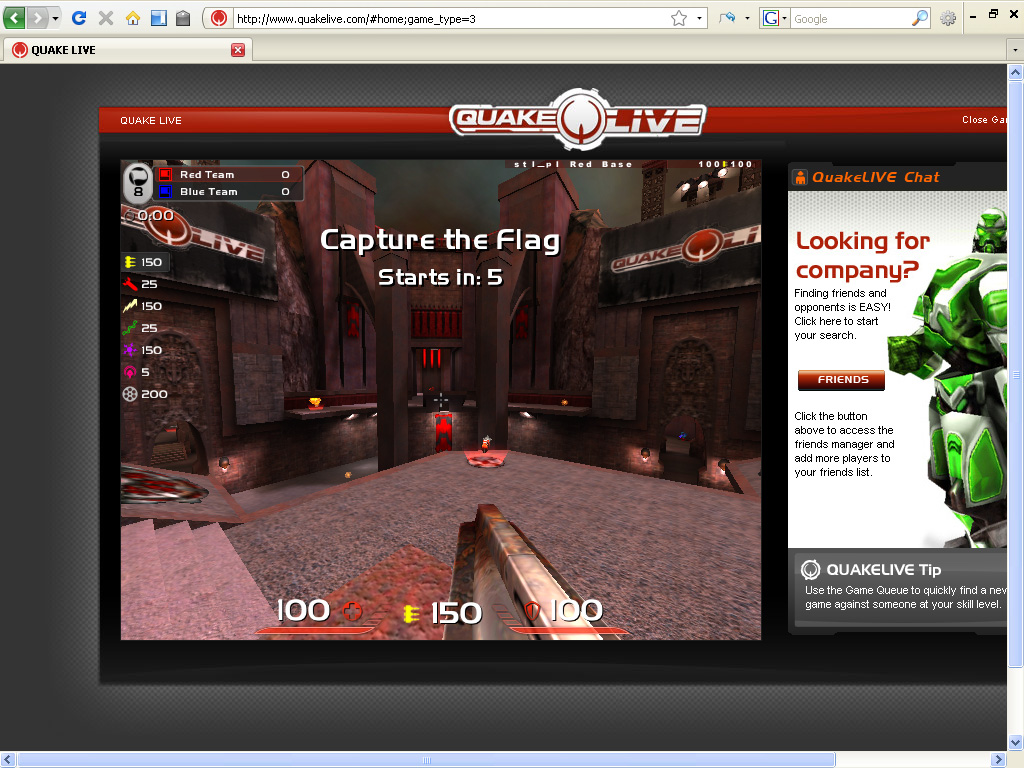The image size is (1024, 768).
Task: Click the pink BFG ammo icon
Action: (130, 372)
